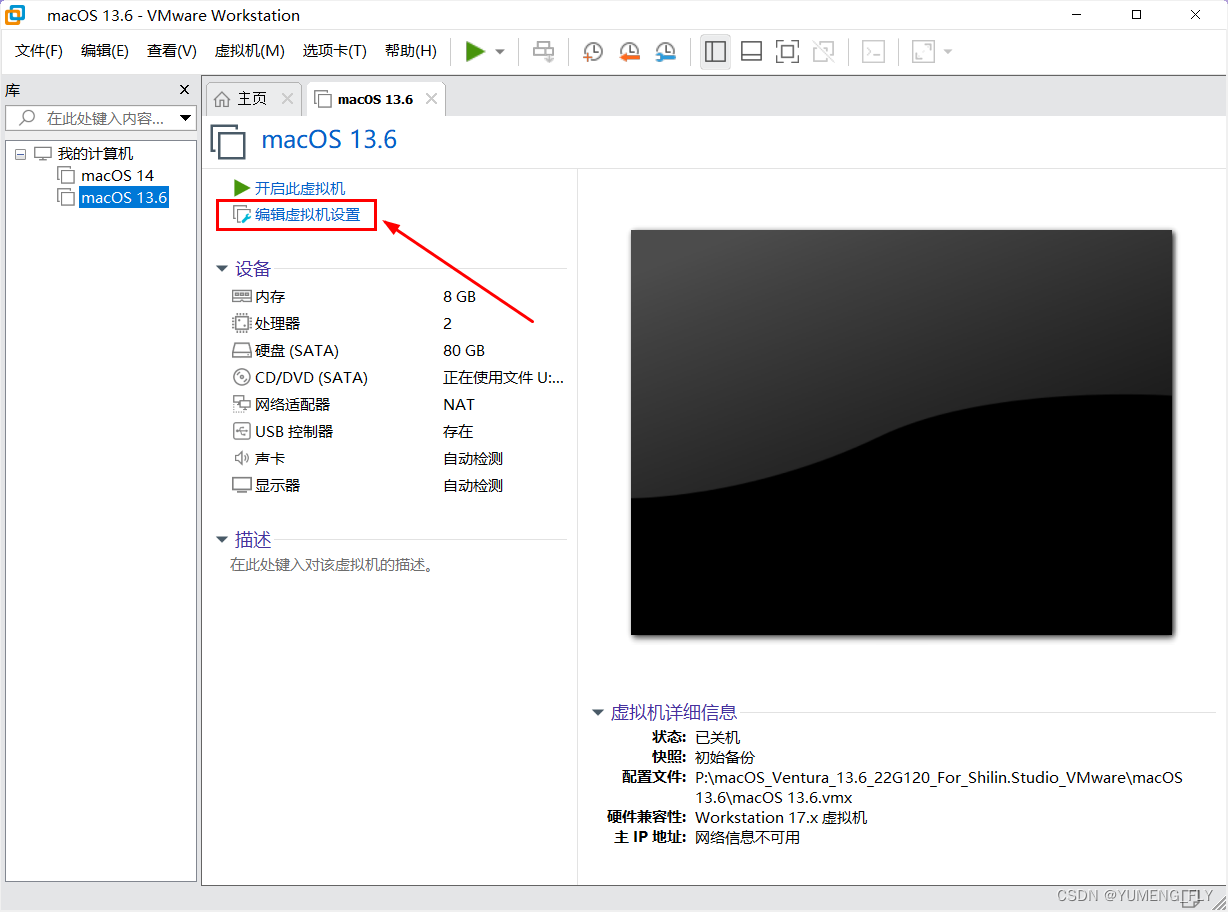Click the 已关机 status value
Screen dimensions: 1228x912
[718, 737]
